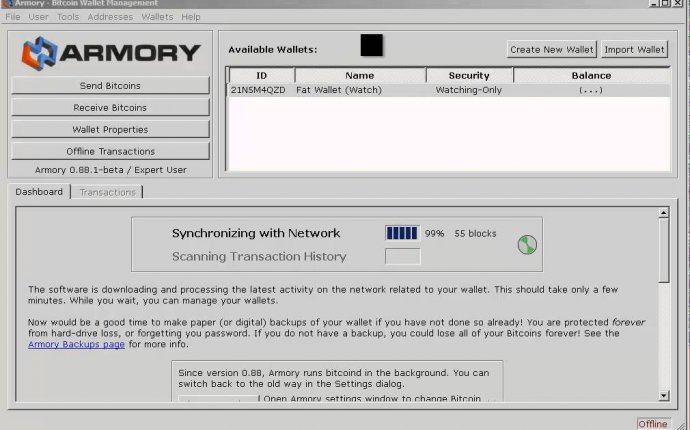Click the black square next to Available Wallets
690x430 pixels.
[x=371, y=45]
